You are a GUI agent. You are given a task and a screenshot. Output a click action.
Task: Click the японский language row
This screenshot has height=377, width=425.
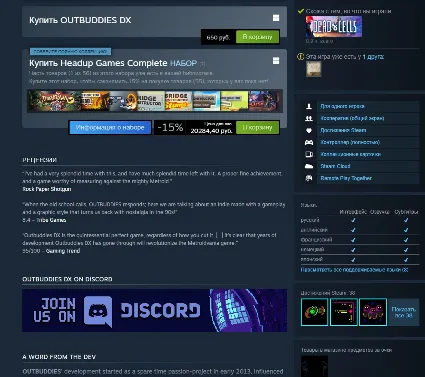(360, 259)
